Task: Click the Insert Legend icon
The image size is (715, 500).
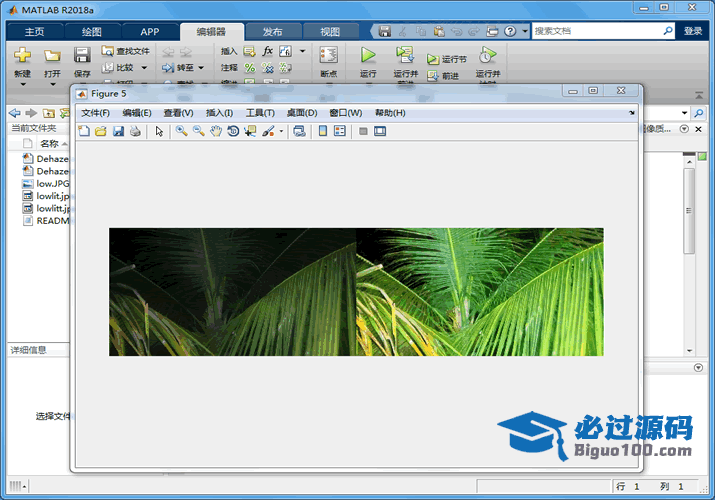Action: [340, 131]
